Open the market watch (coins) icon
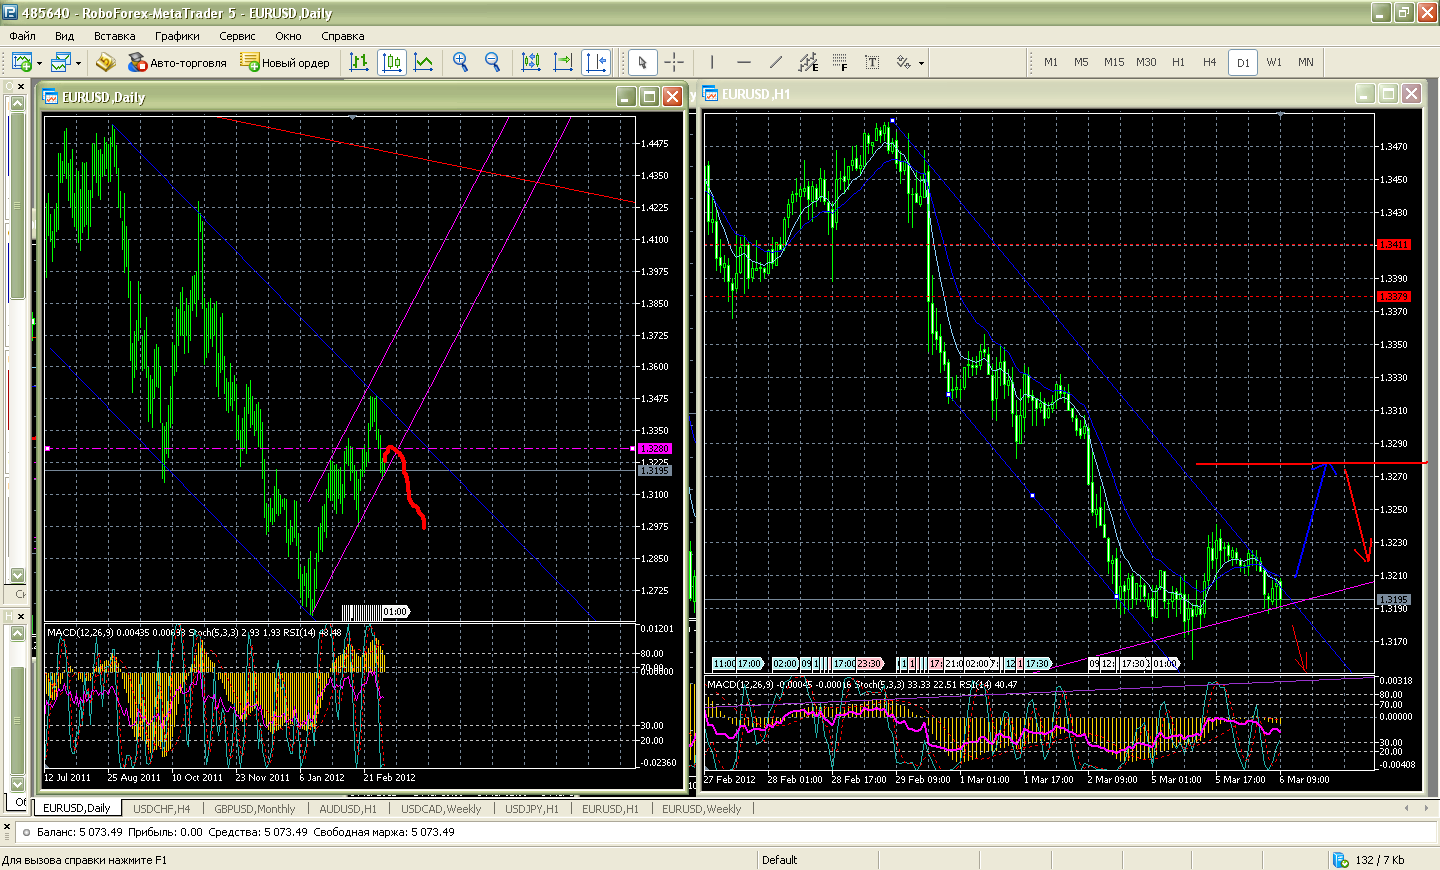This screenshot has width=1440, height=870. pos(105,62)
